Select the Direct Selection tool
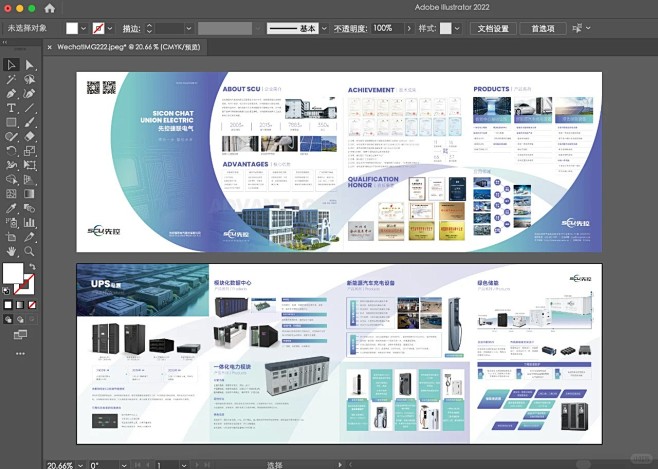 [29, 65]
